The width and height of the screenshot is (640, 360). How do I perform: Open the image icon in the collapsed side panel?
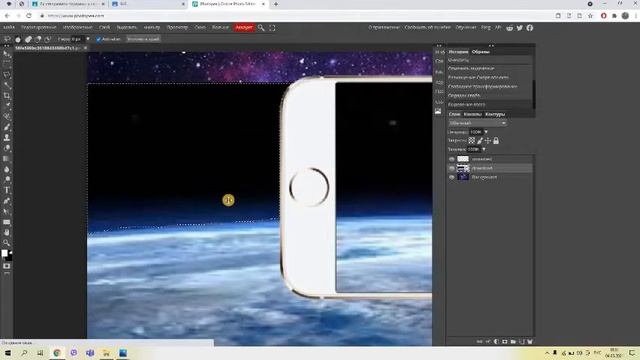point(438,111)
